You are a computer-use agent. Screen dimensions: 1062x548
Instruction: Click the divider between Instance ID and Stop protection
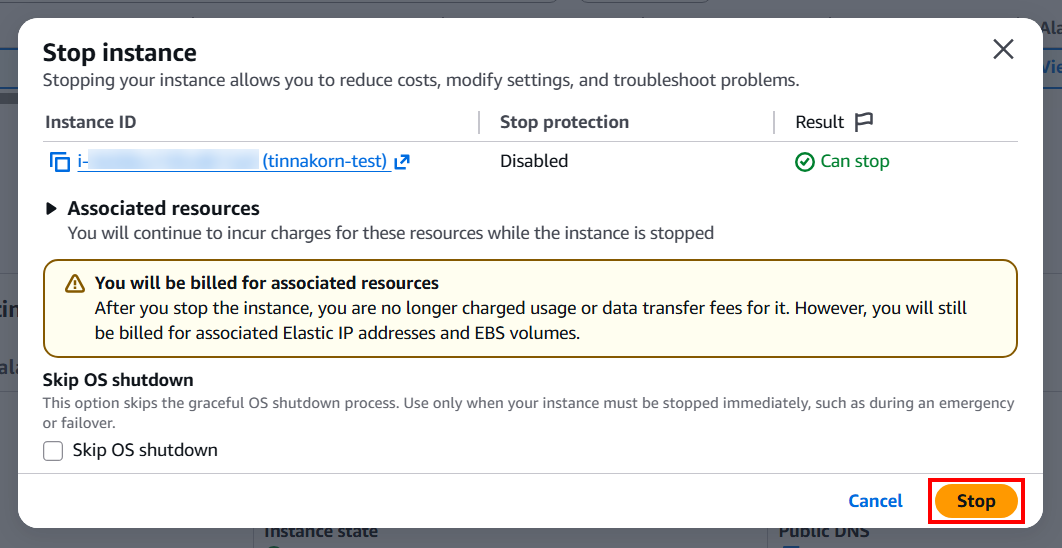tap(478, 122)
